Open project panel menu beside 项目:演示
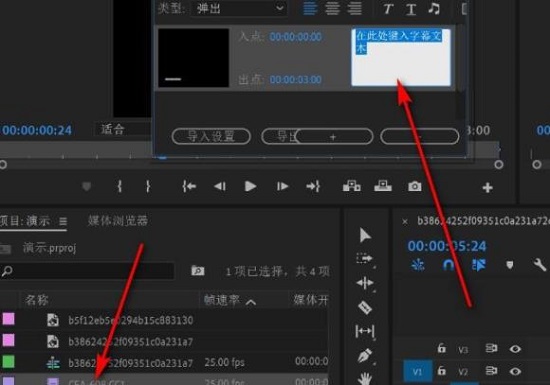 [63, 222]
